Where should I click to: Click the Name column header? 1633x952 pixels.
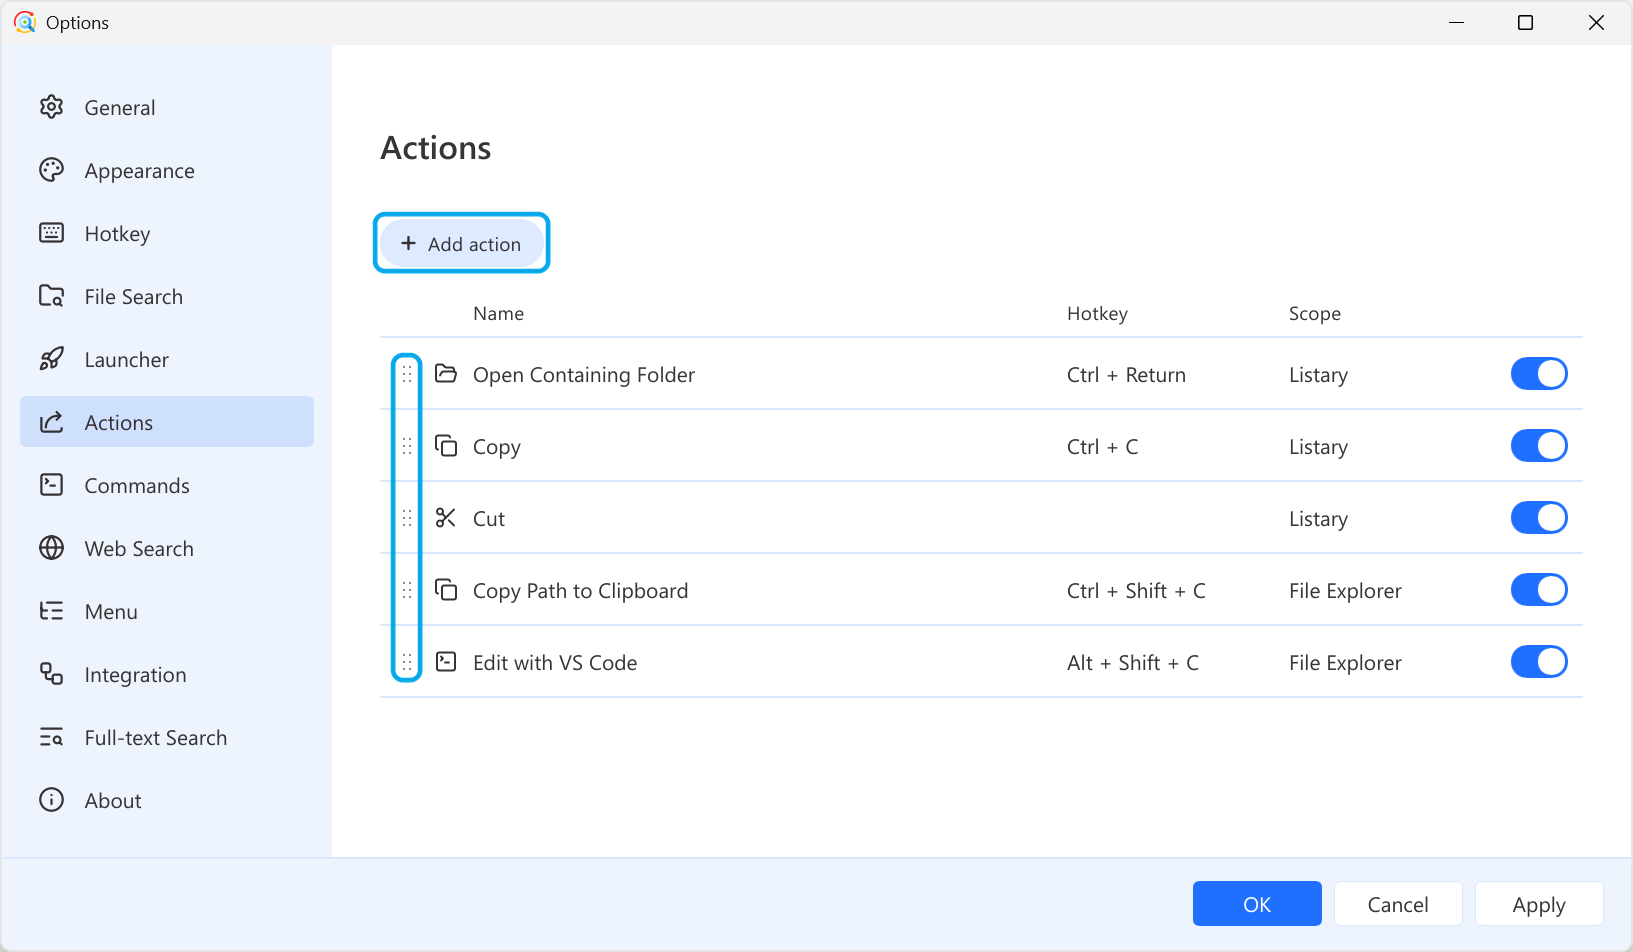point(499,313)
